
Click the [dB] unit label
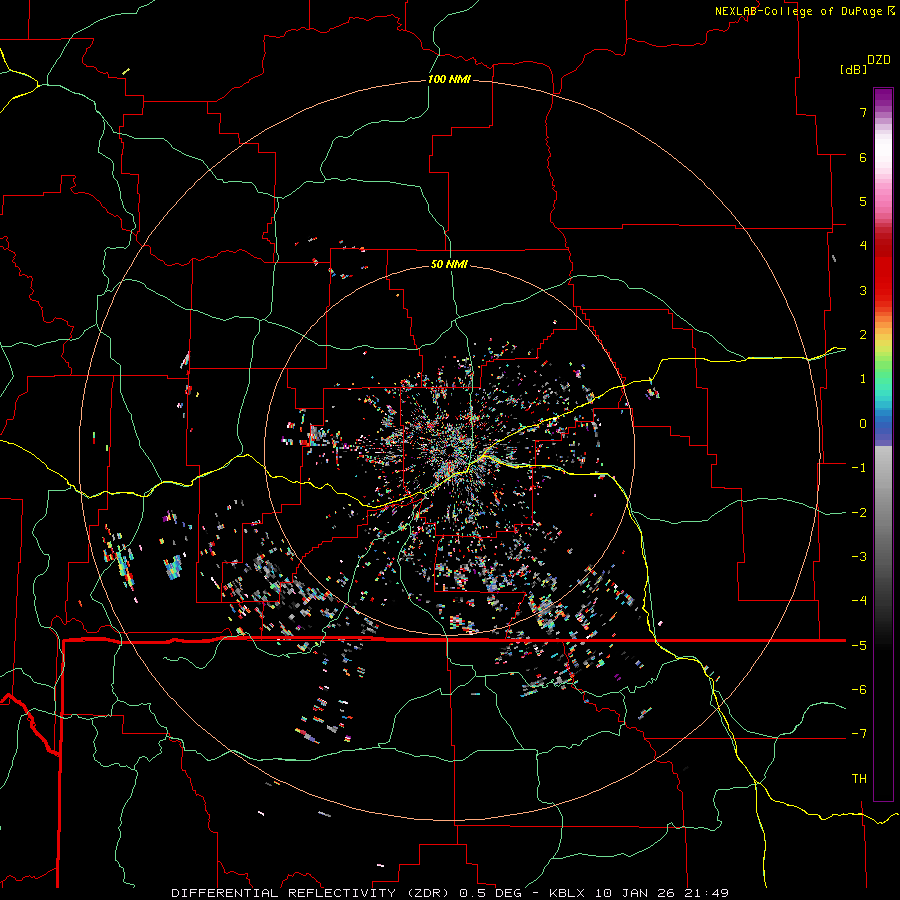point(853,69)
